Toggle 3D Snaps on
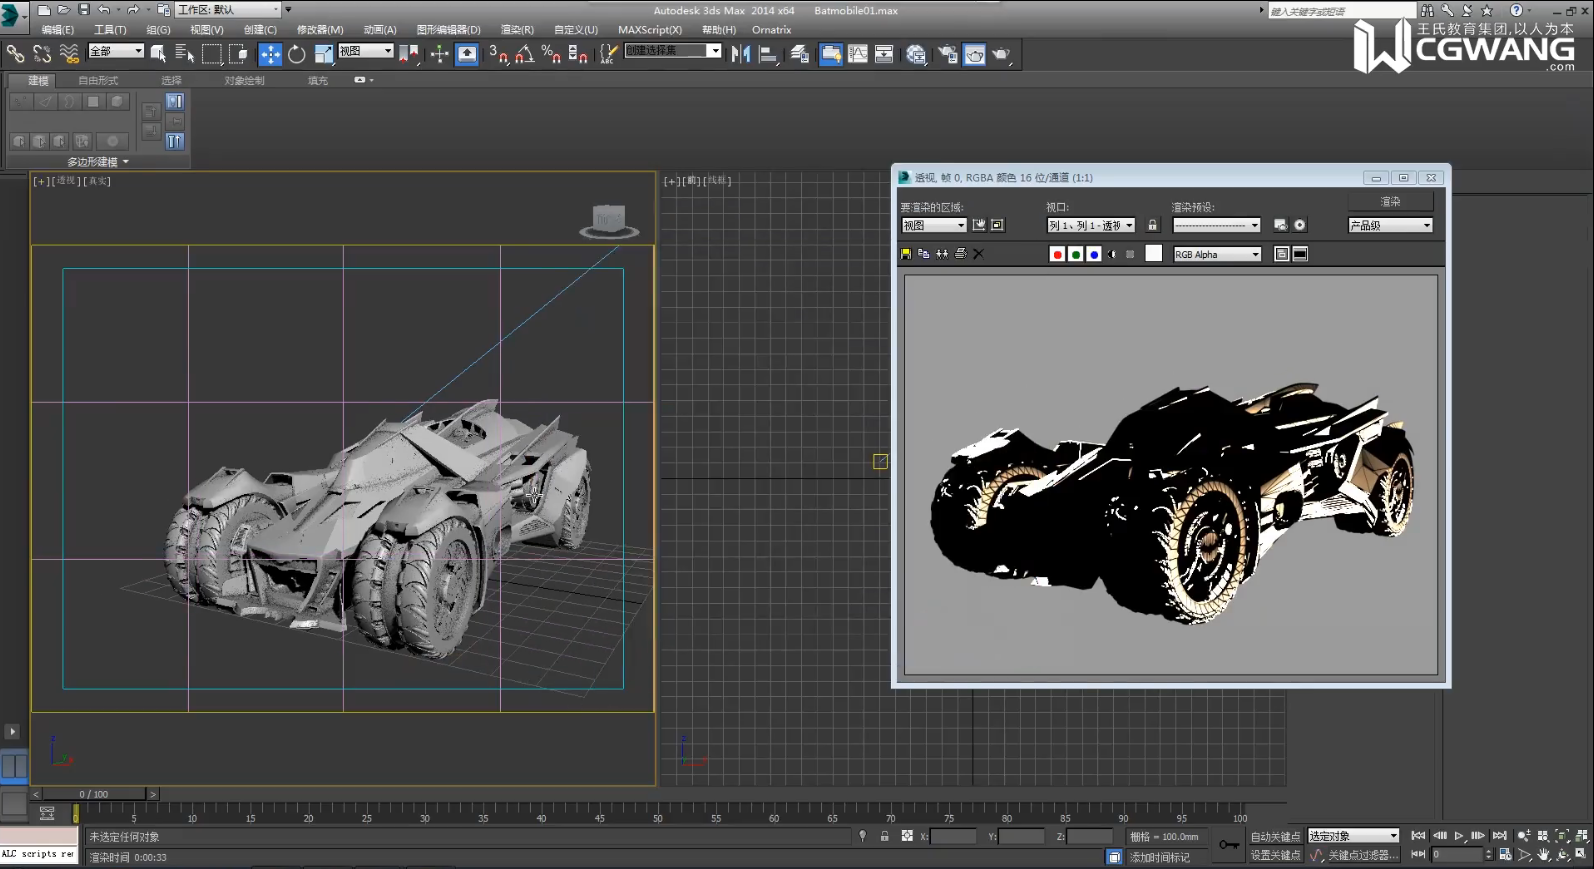This screenshot has height=869, width=1594. click(x=499, y=54)
